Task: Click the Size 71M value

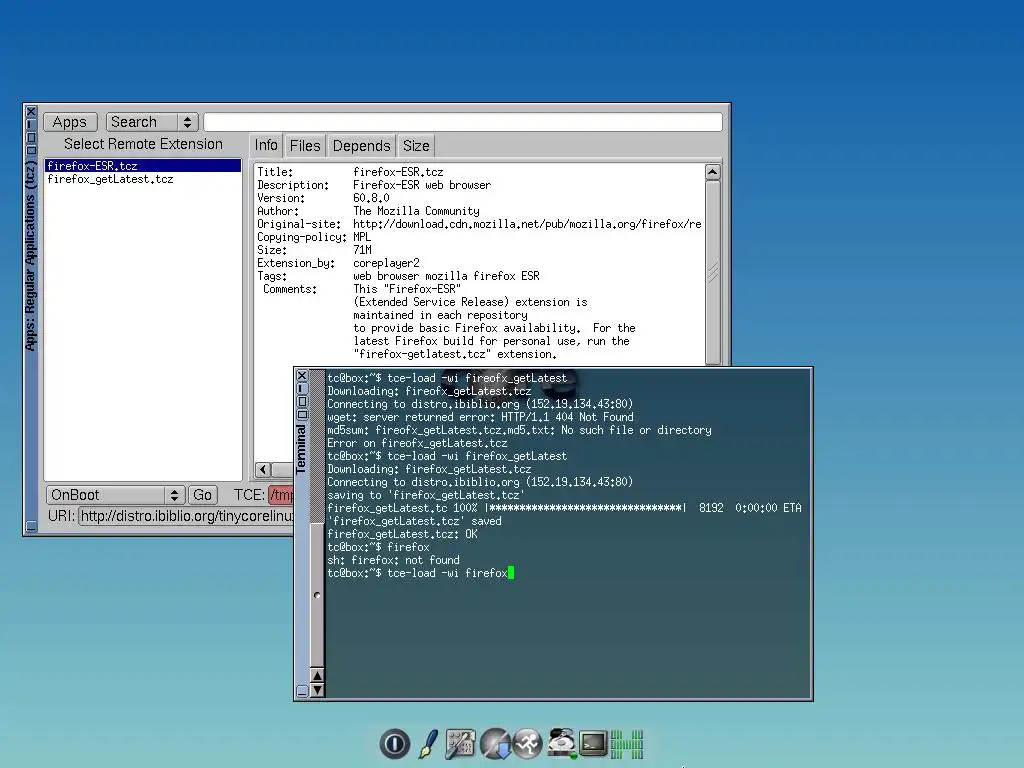Action: coord(362,250)
